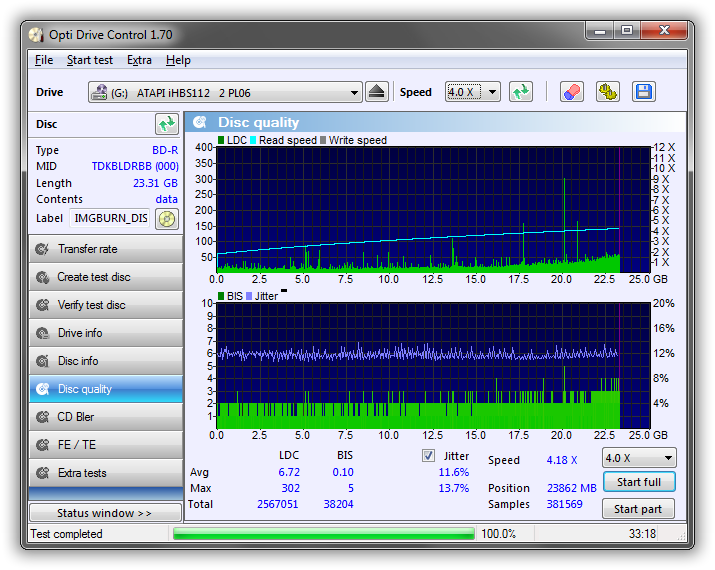Click the gray Write speed legend swatch
Viewport: 715px width, 570px height.
(323, 140)
